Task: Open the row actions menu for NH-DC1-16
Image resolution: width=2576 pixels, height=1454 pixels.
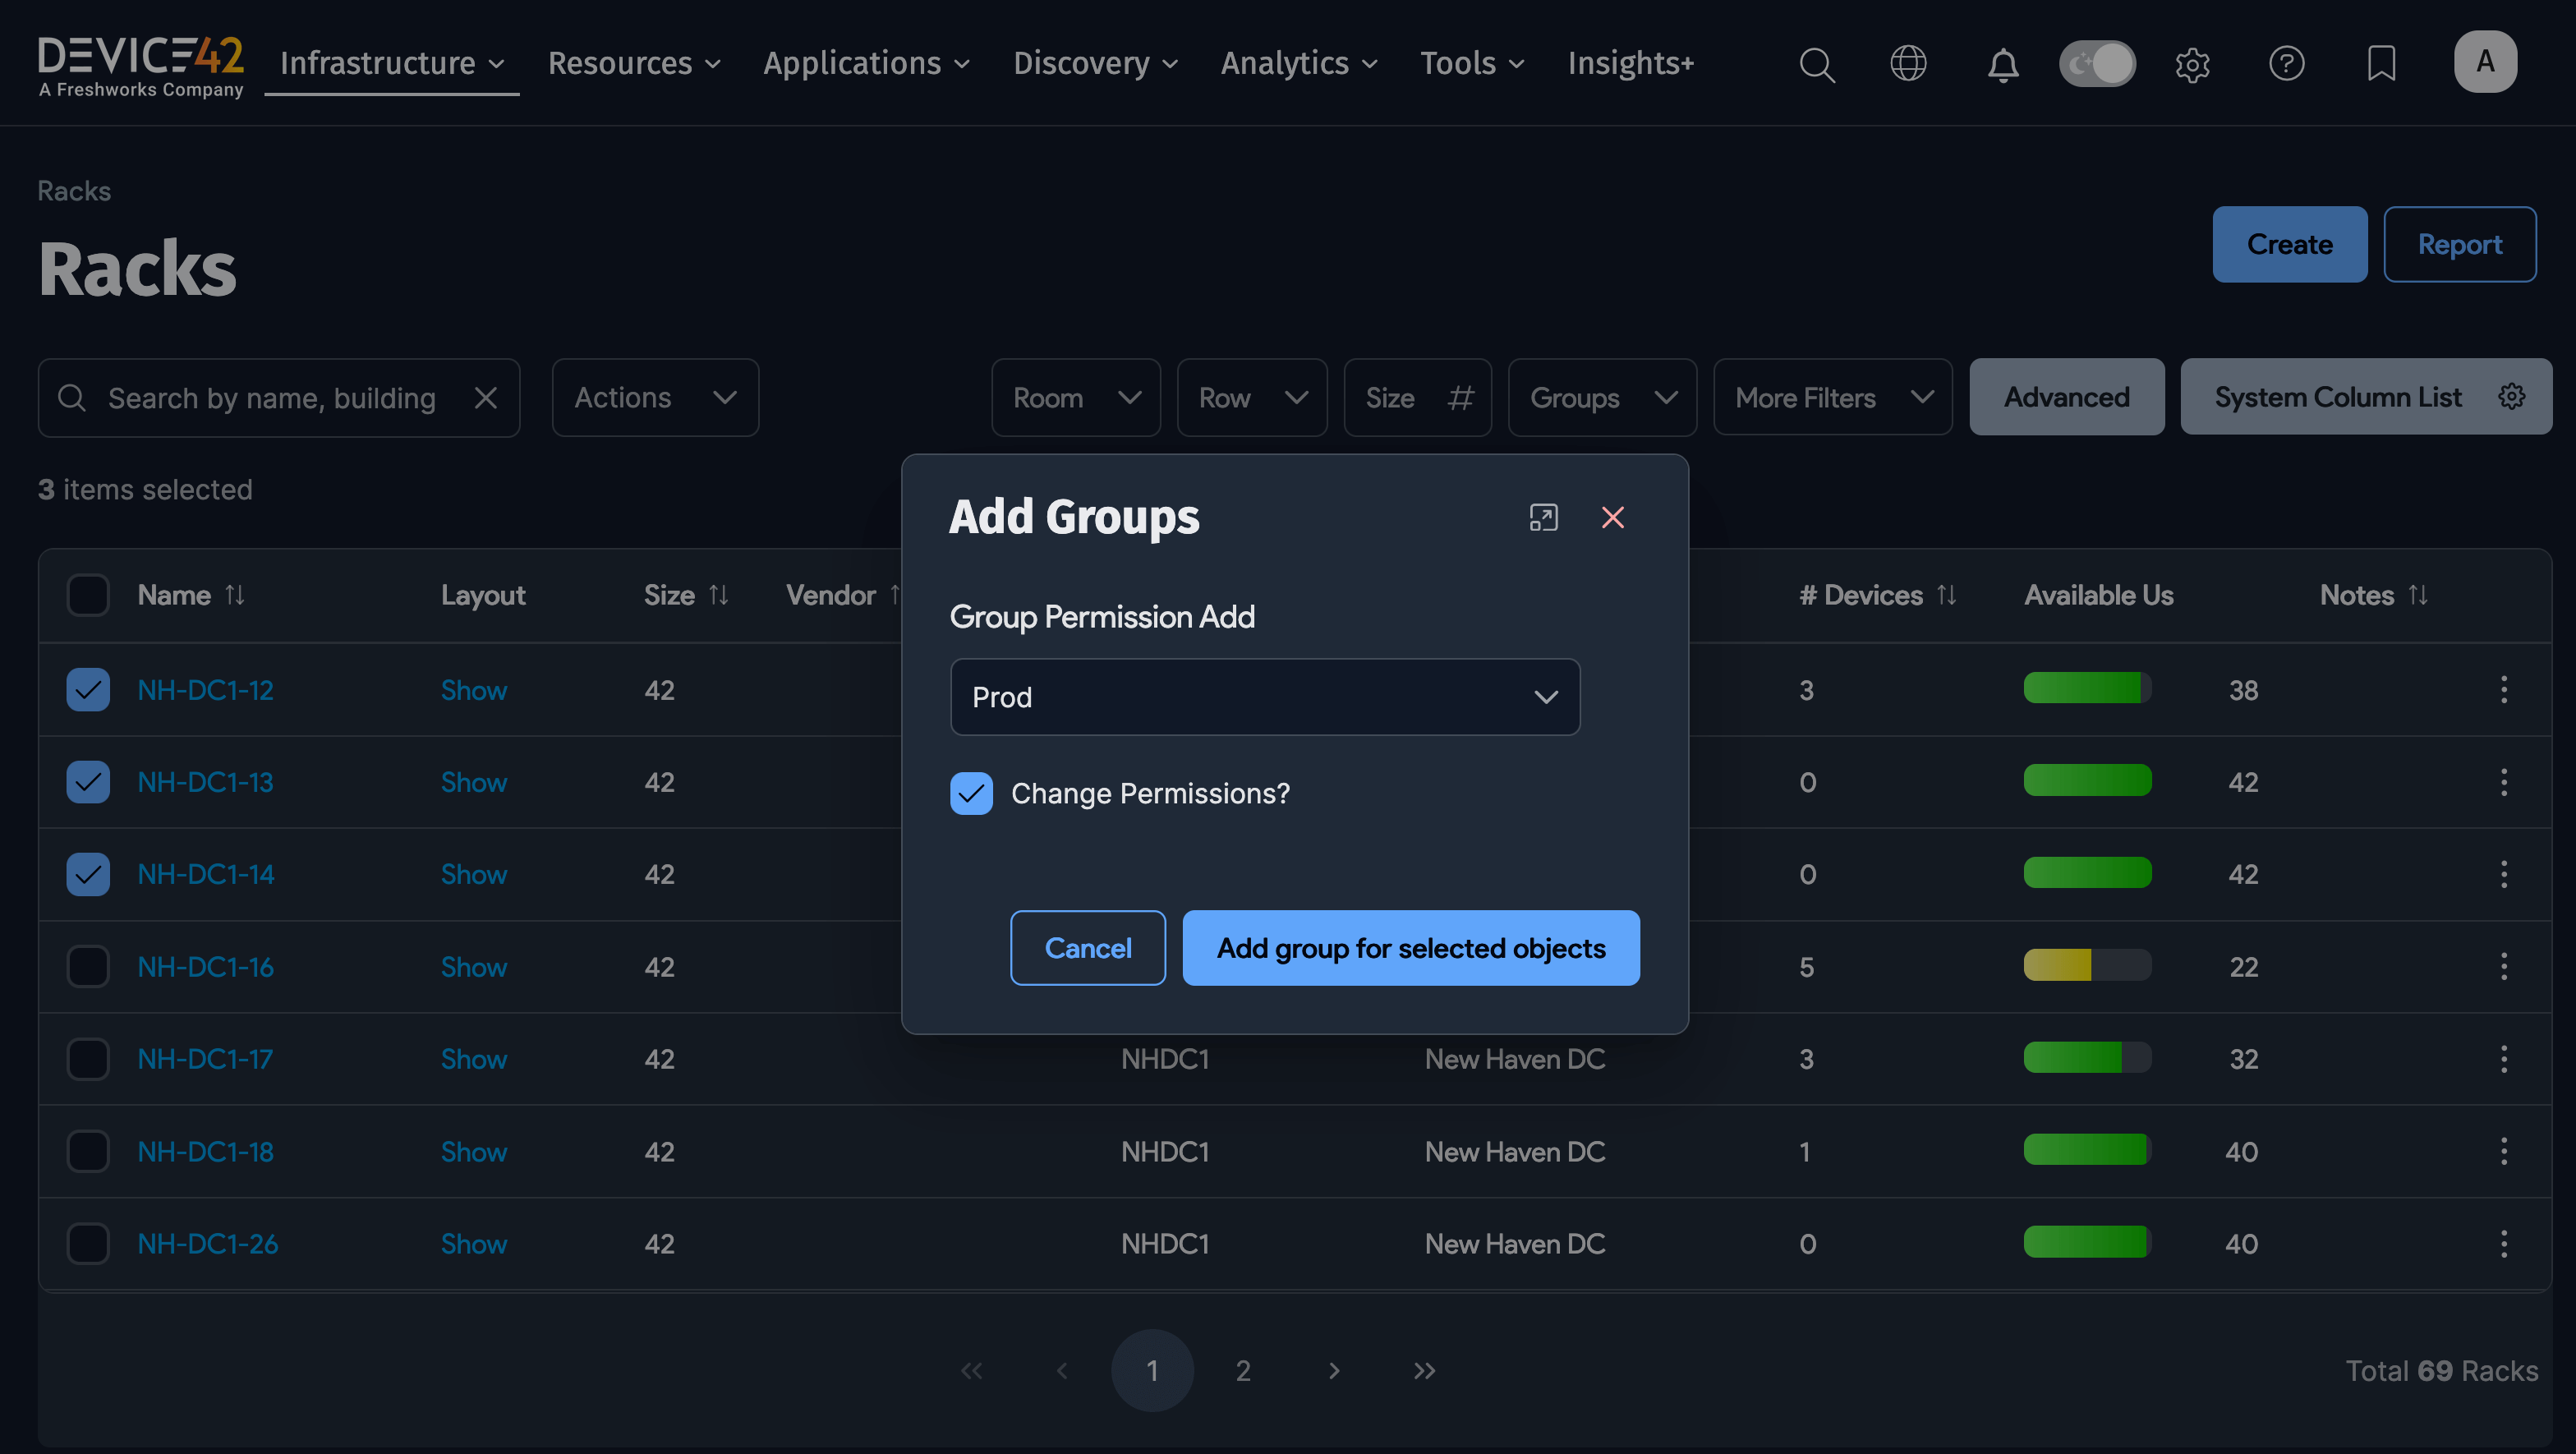Action: tap(2504, 966)
